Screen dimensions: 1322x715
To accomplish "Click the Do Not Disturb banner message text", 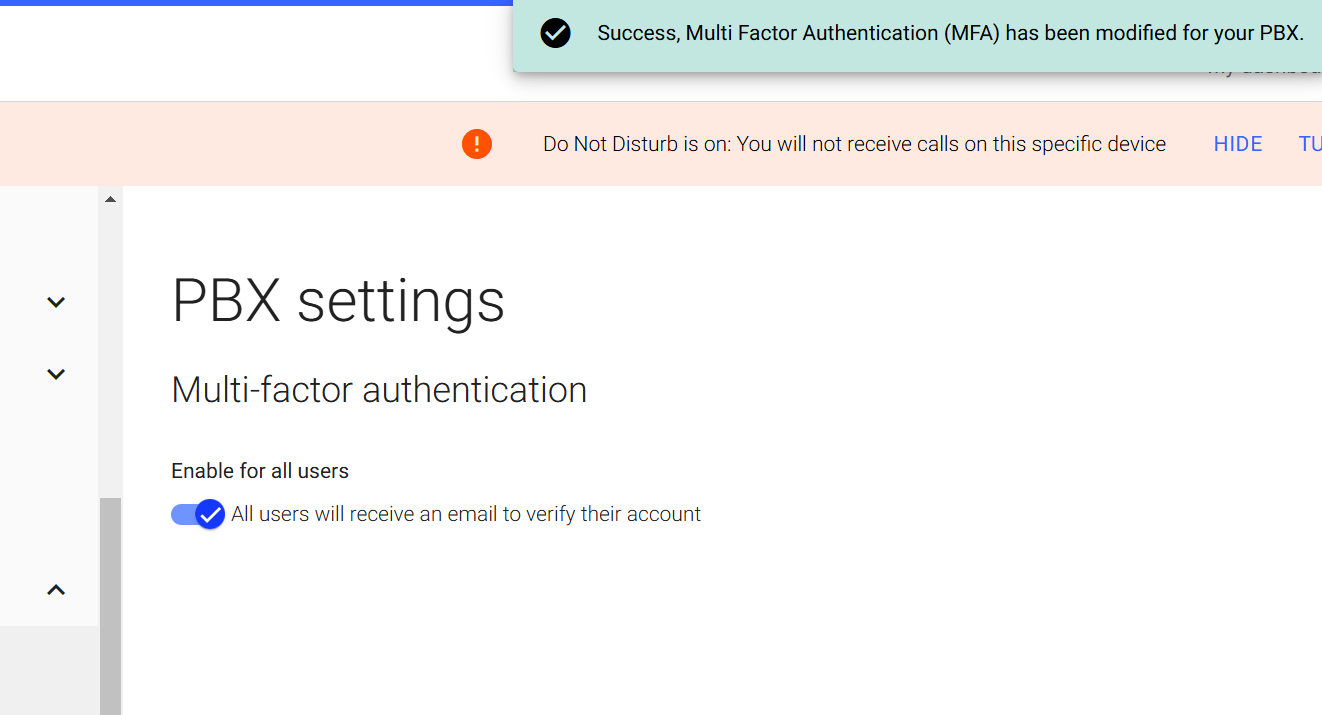I will [854, 144].
